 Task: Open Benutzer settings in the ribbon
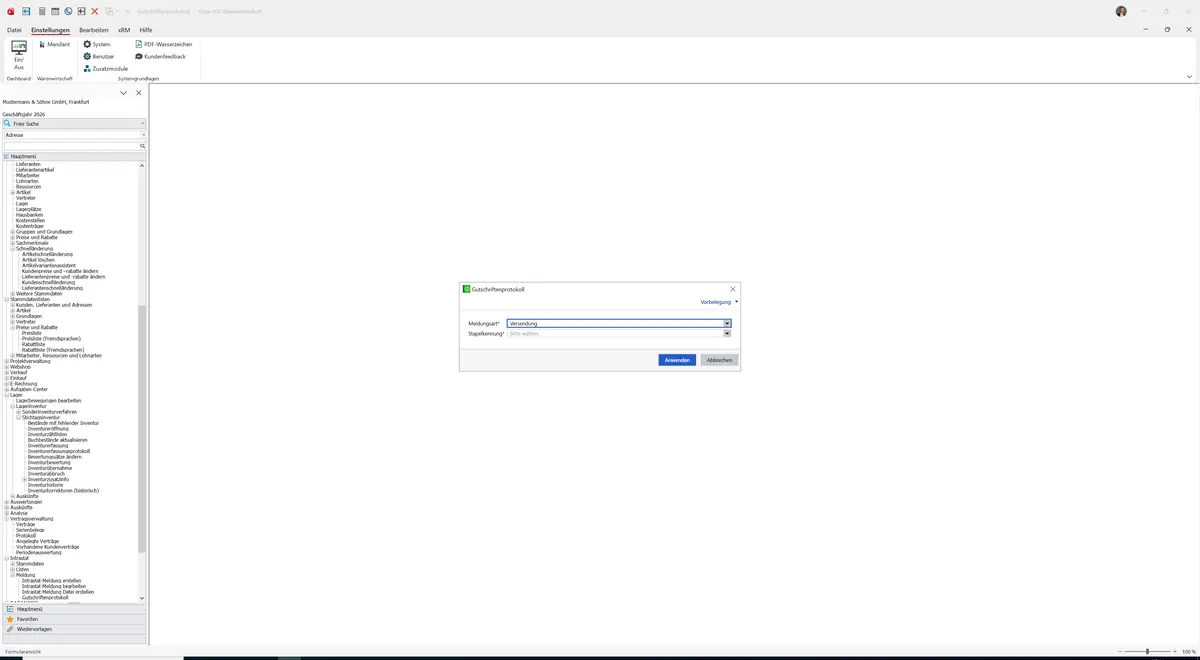pos(99,57)
